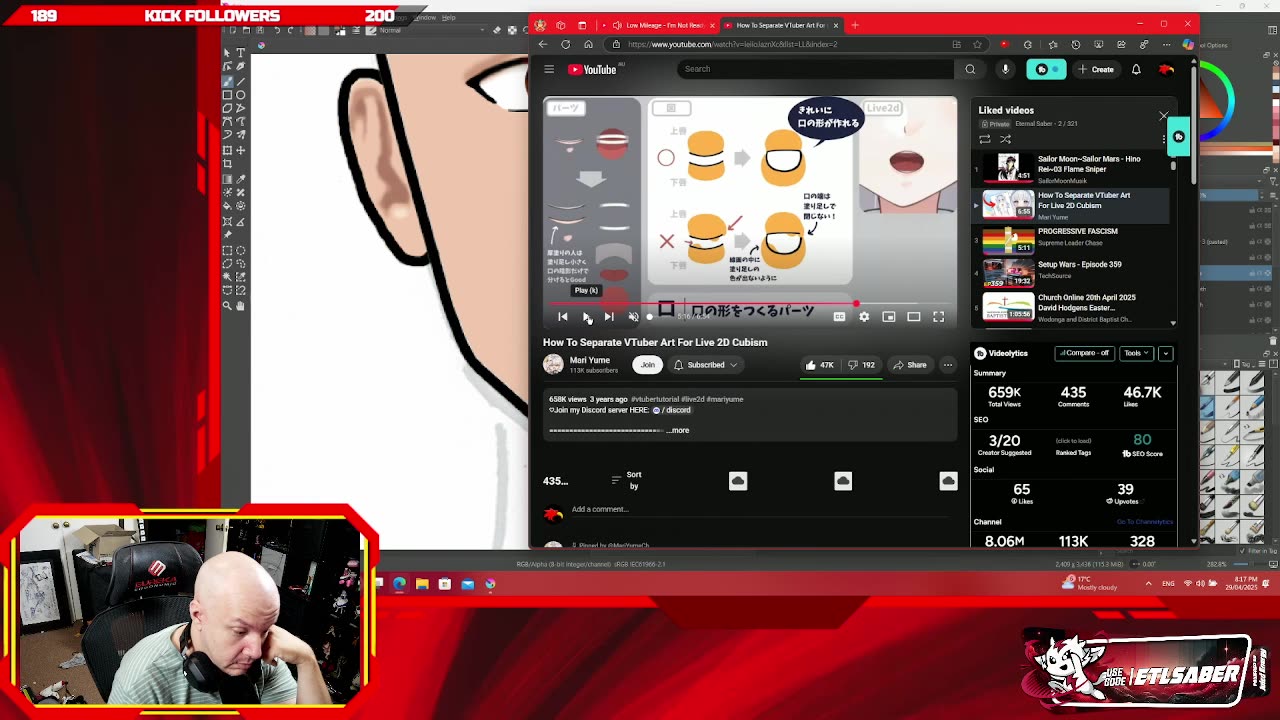Toggle theater mode on the video
The width and height of the screenshot is (1280, 720).
tap(913, 316)
